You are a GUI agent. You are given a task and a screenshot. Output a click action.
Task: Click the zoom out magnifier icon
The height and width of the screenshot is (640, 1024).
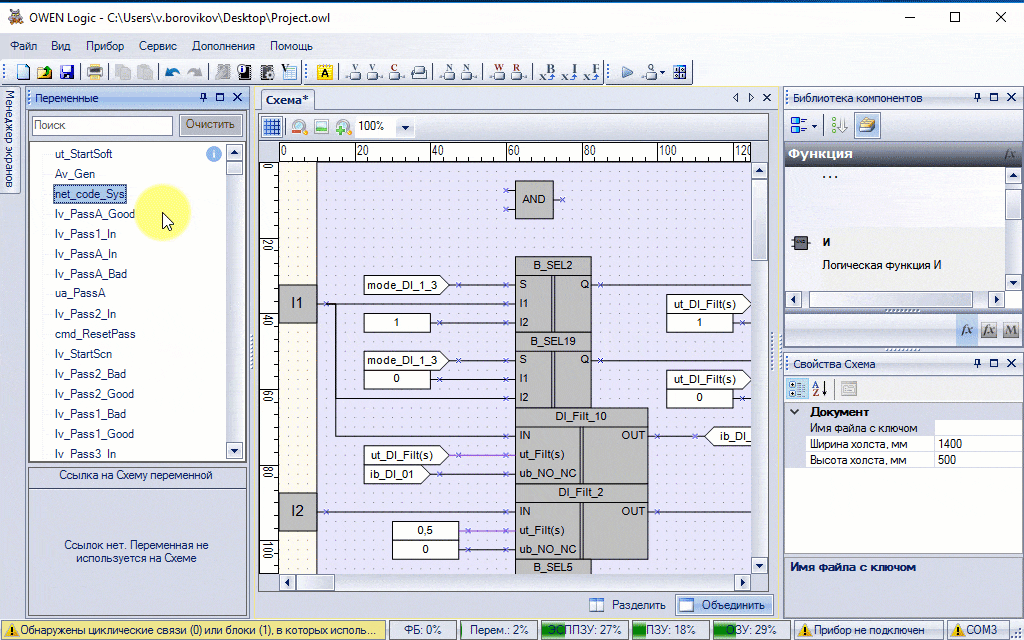pos(298,127)
